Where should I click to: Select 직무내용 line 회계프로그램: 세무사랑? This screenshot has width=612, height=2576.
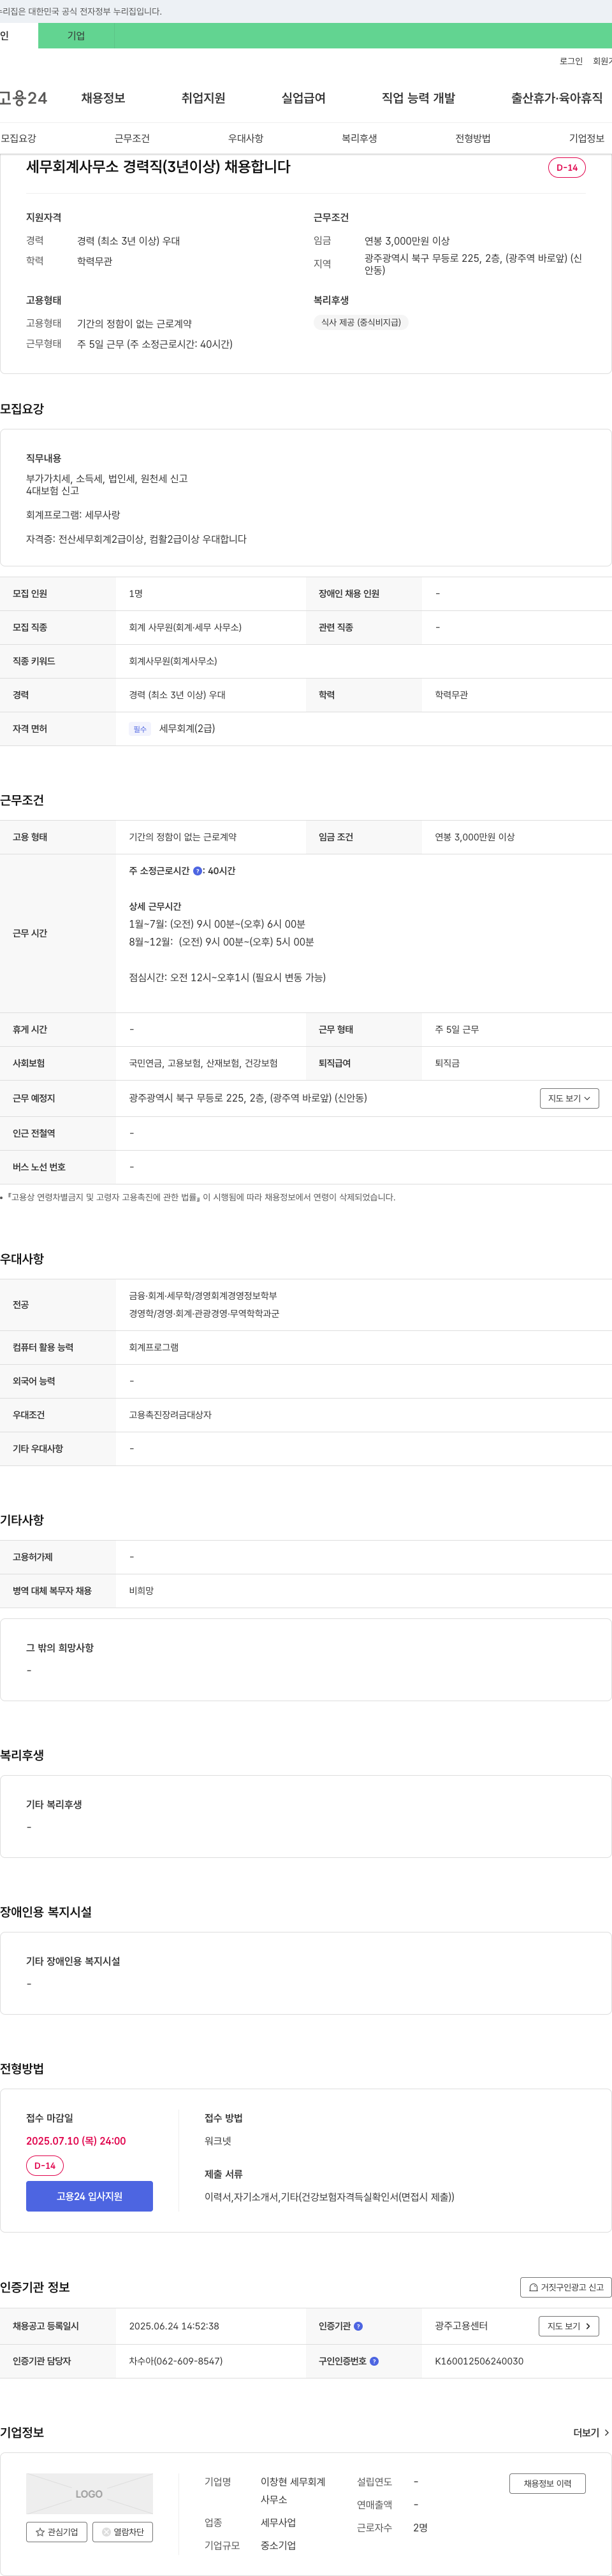click(x=73, y=515)
